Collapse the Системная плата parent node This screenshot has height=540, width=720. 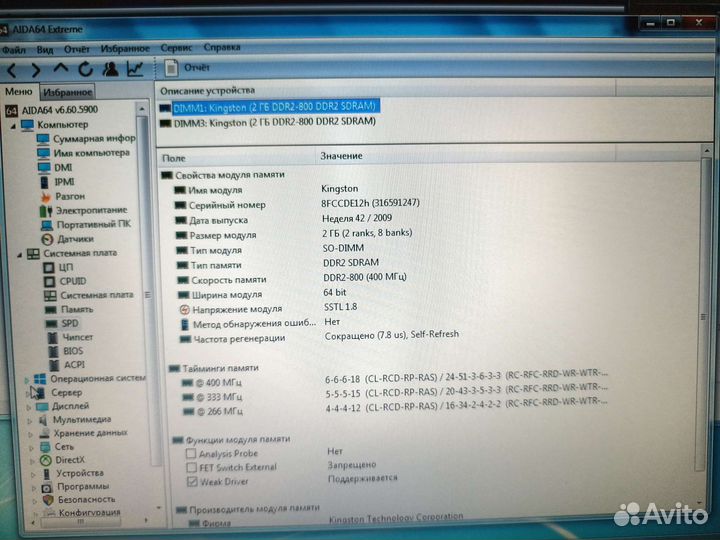(x=19, y=254)
